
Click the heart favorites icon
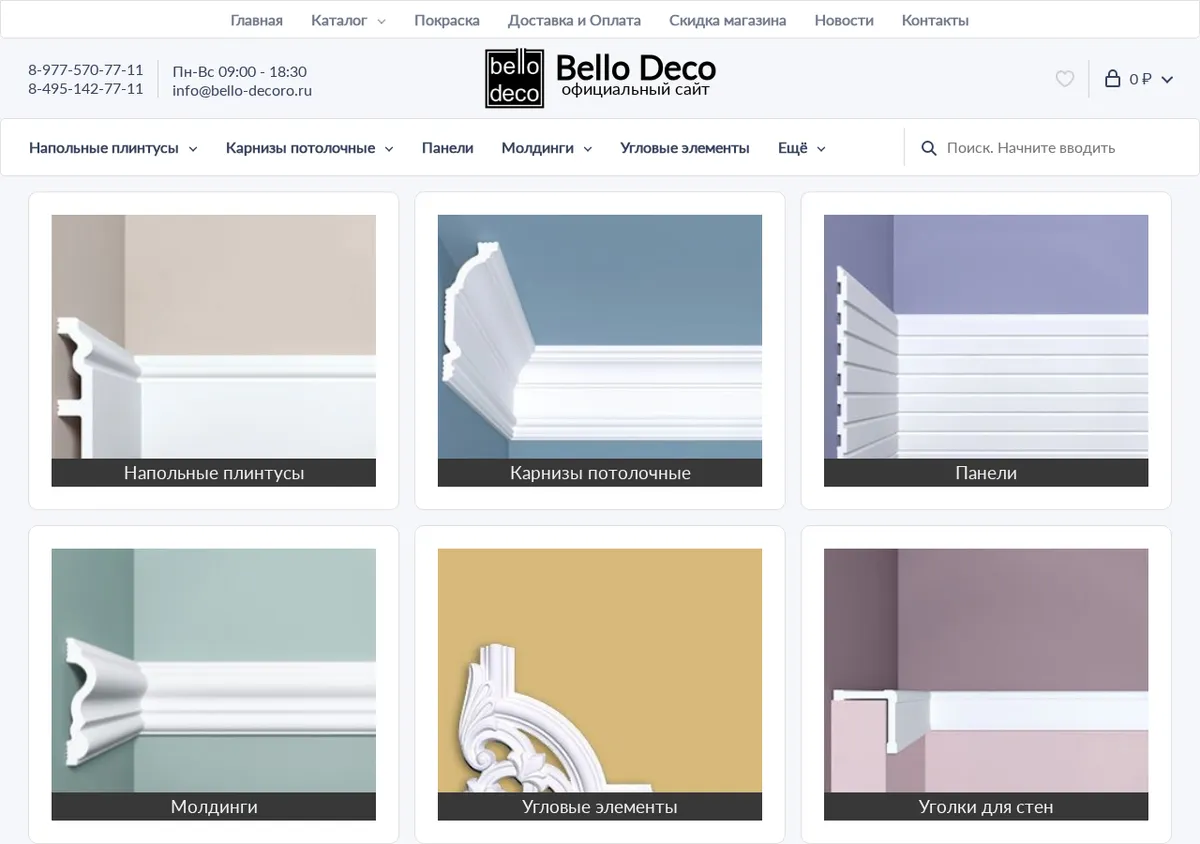pos(1065,79)
